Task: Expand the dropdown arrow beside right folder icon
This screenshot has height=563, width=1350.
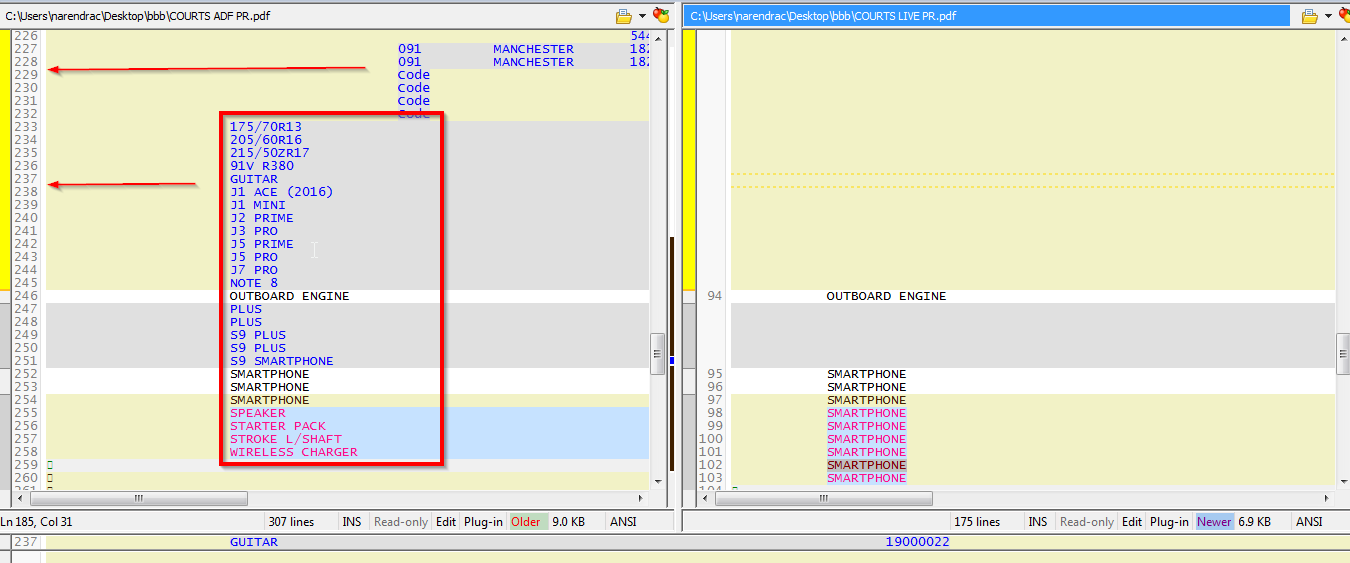Action: [1328, 16]
